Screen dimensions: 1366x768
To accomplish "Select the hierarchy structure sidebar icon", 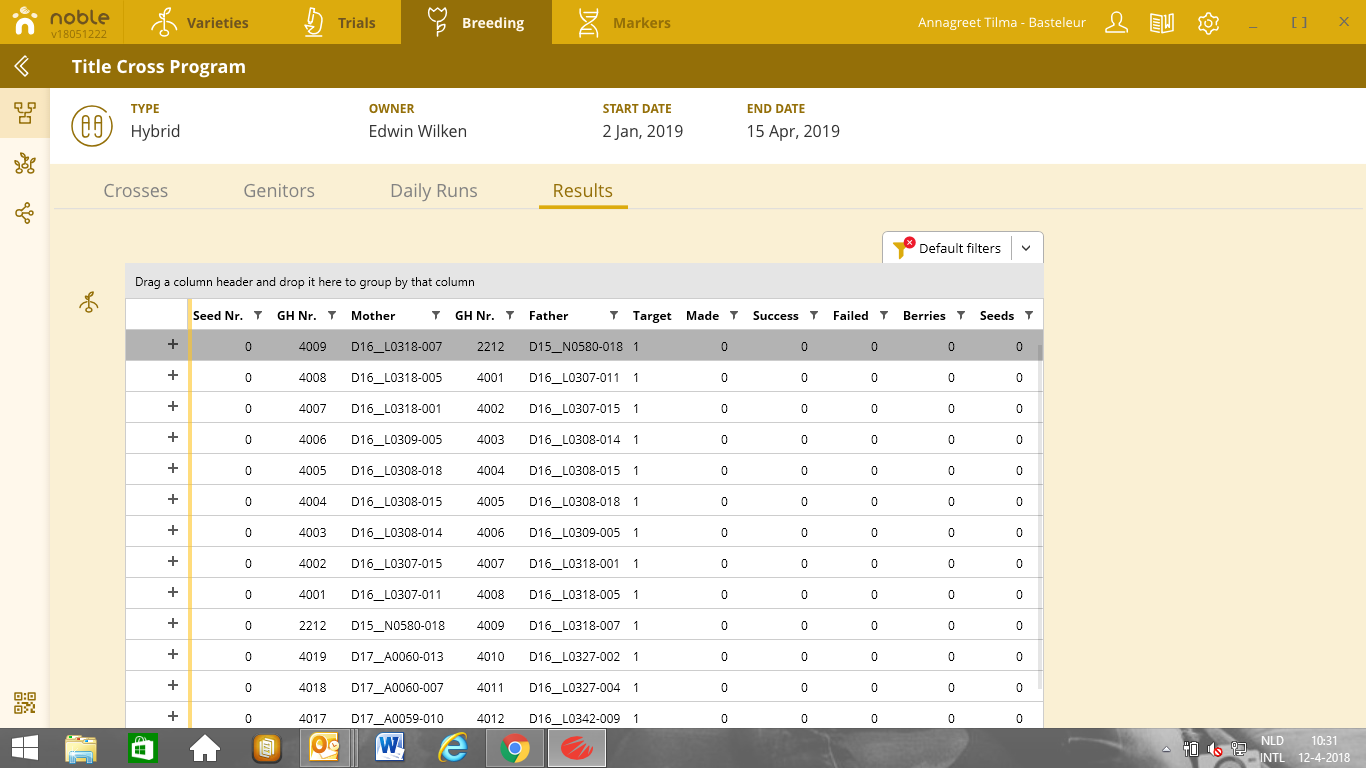I will click(x=25, y=112).
